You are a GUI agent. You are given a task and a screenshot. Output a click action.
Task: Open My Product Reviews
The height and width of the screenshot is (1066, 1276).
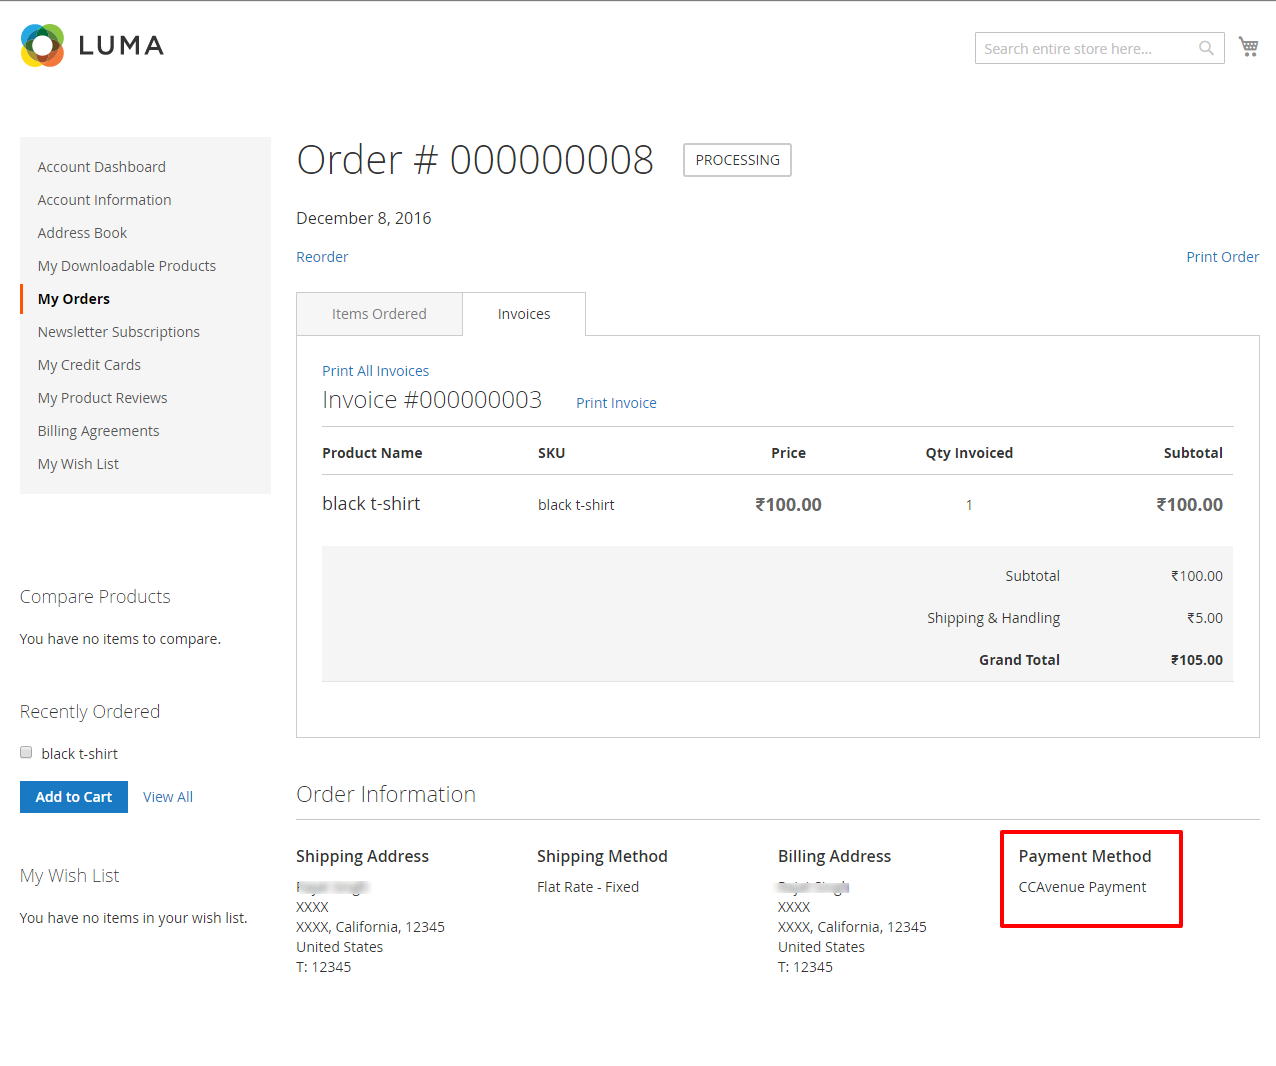point(102,397)
